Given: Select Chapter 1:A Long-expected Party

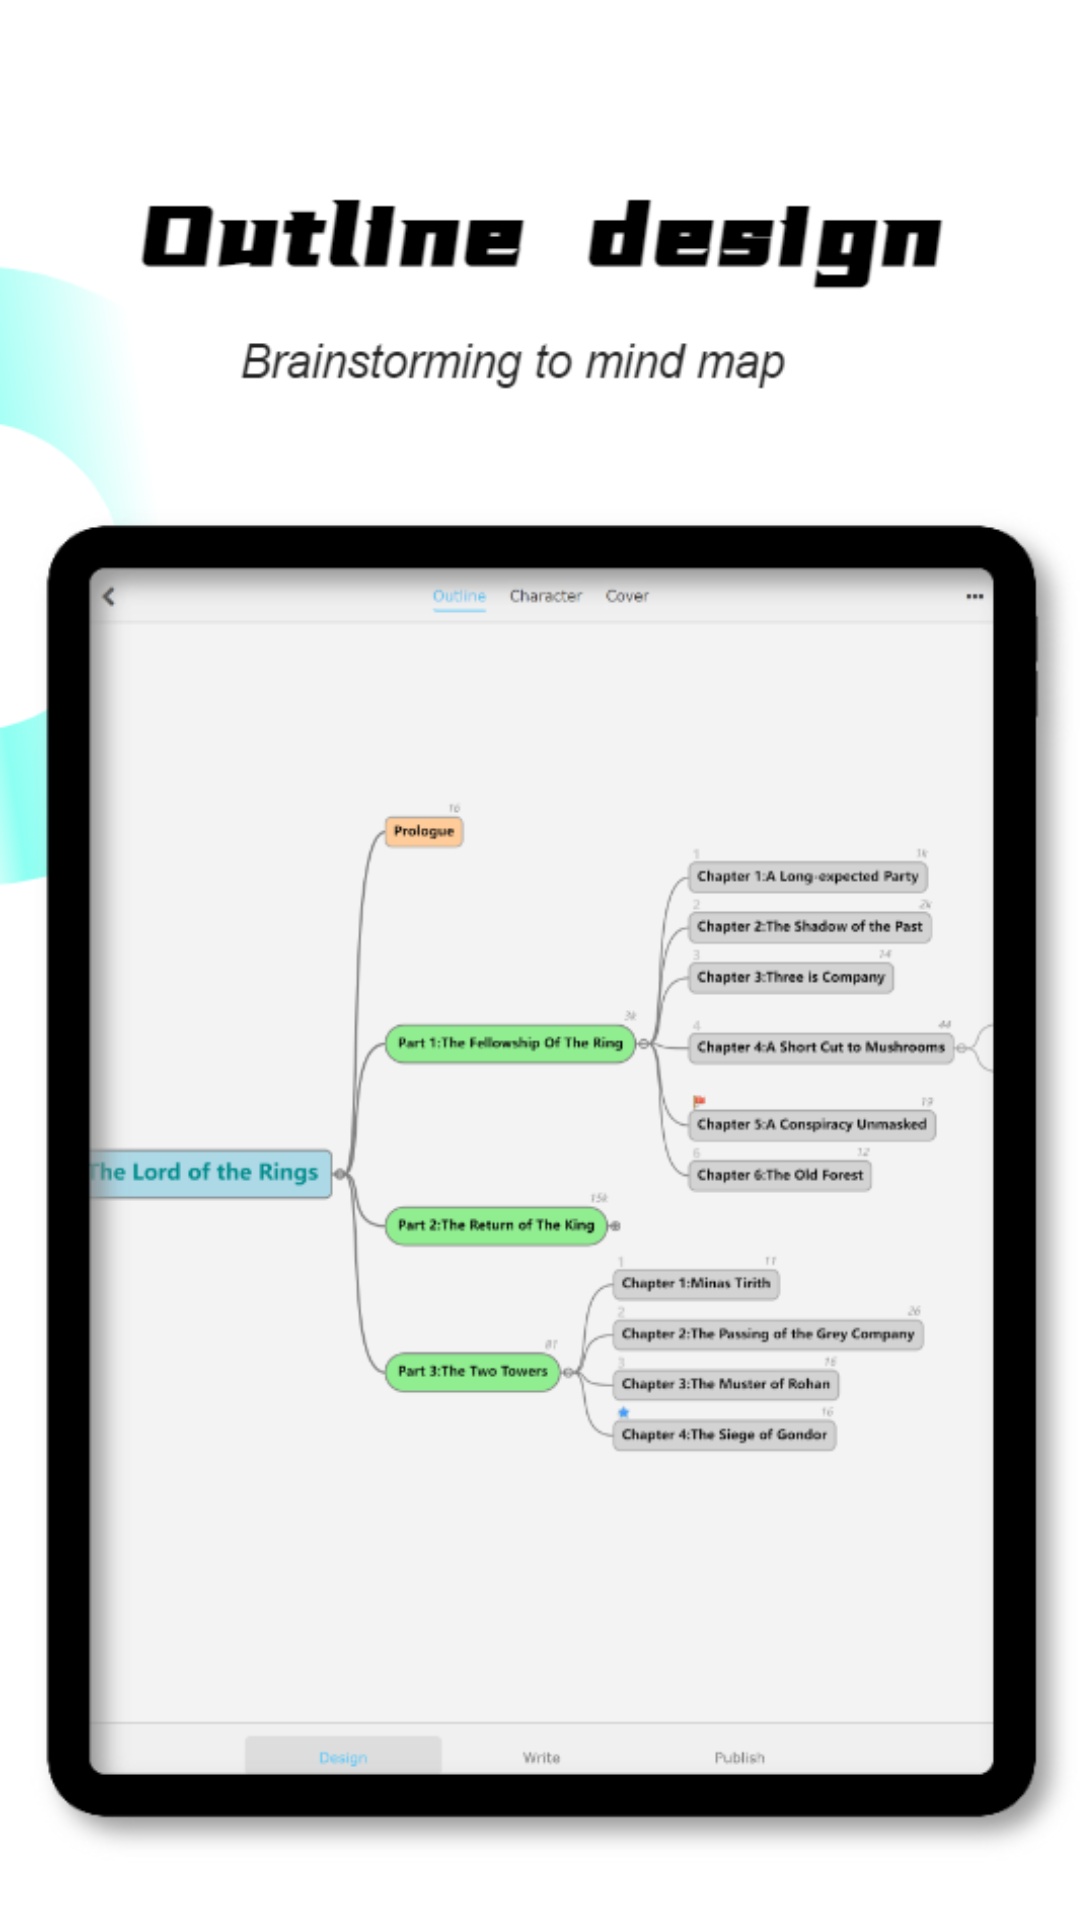Looking at the screenshot, I should pyautogui.click(x=808, y=876).
